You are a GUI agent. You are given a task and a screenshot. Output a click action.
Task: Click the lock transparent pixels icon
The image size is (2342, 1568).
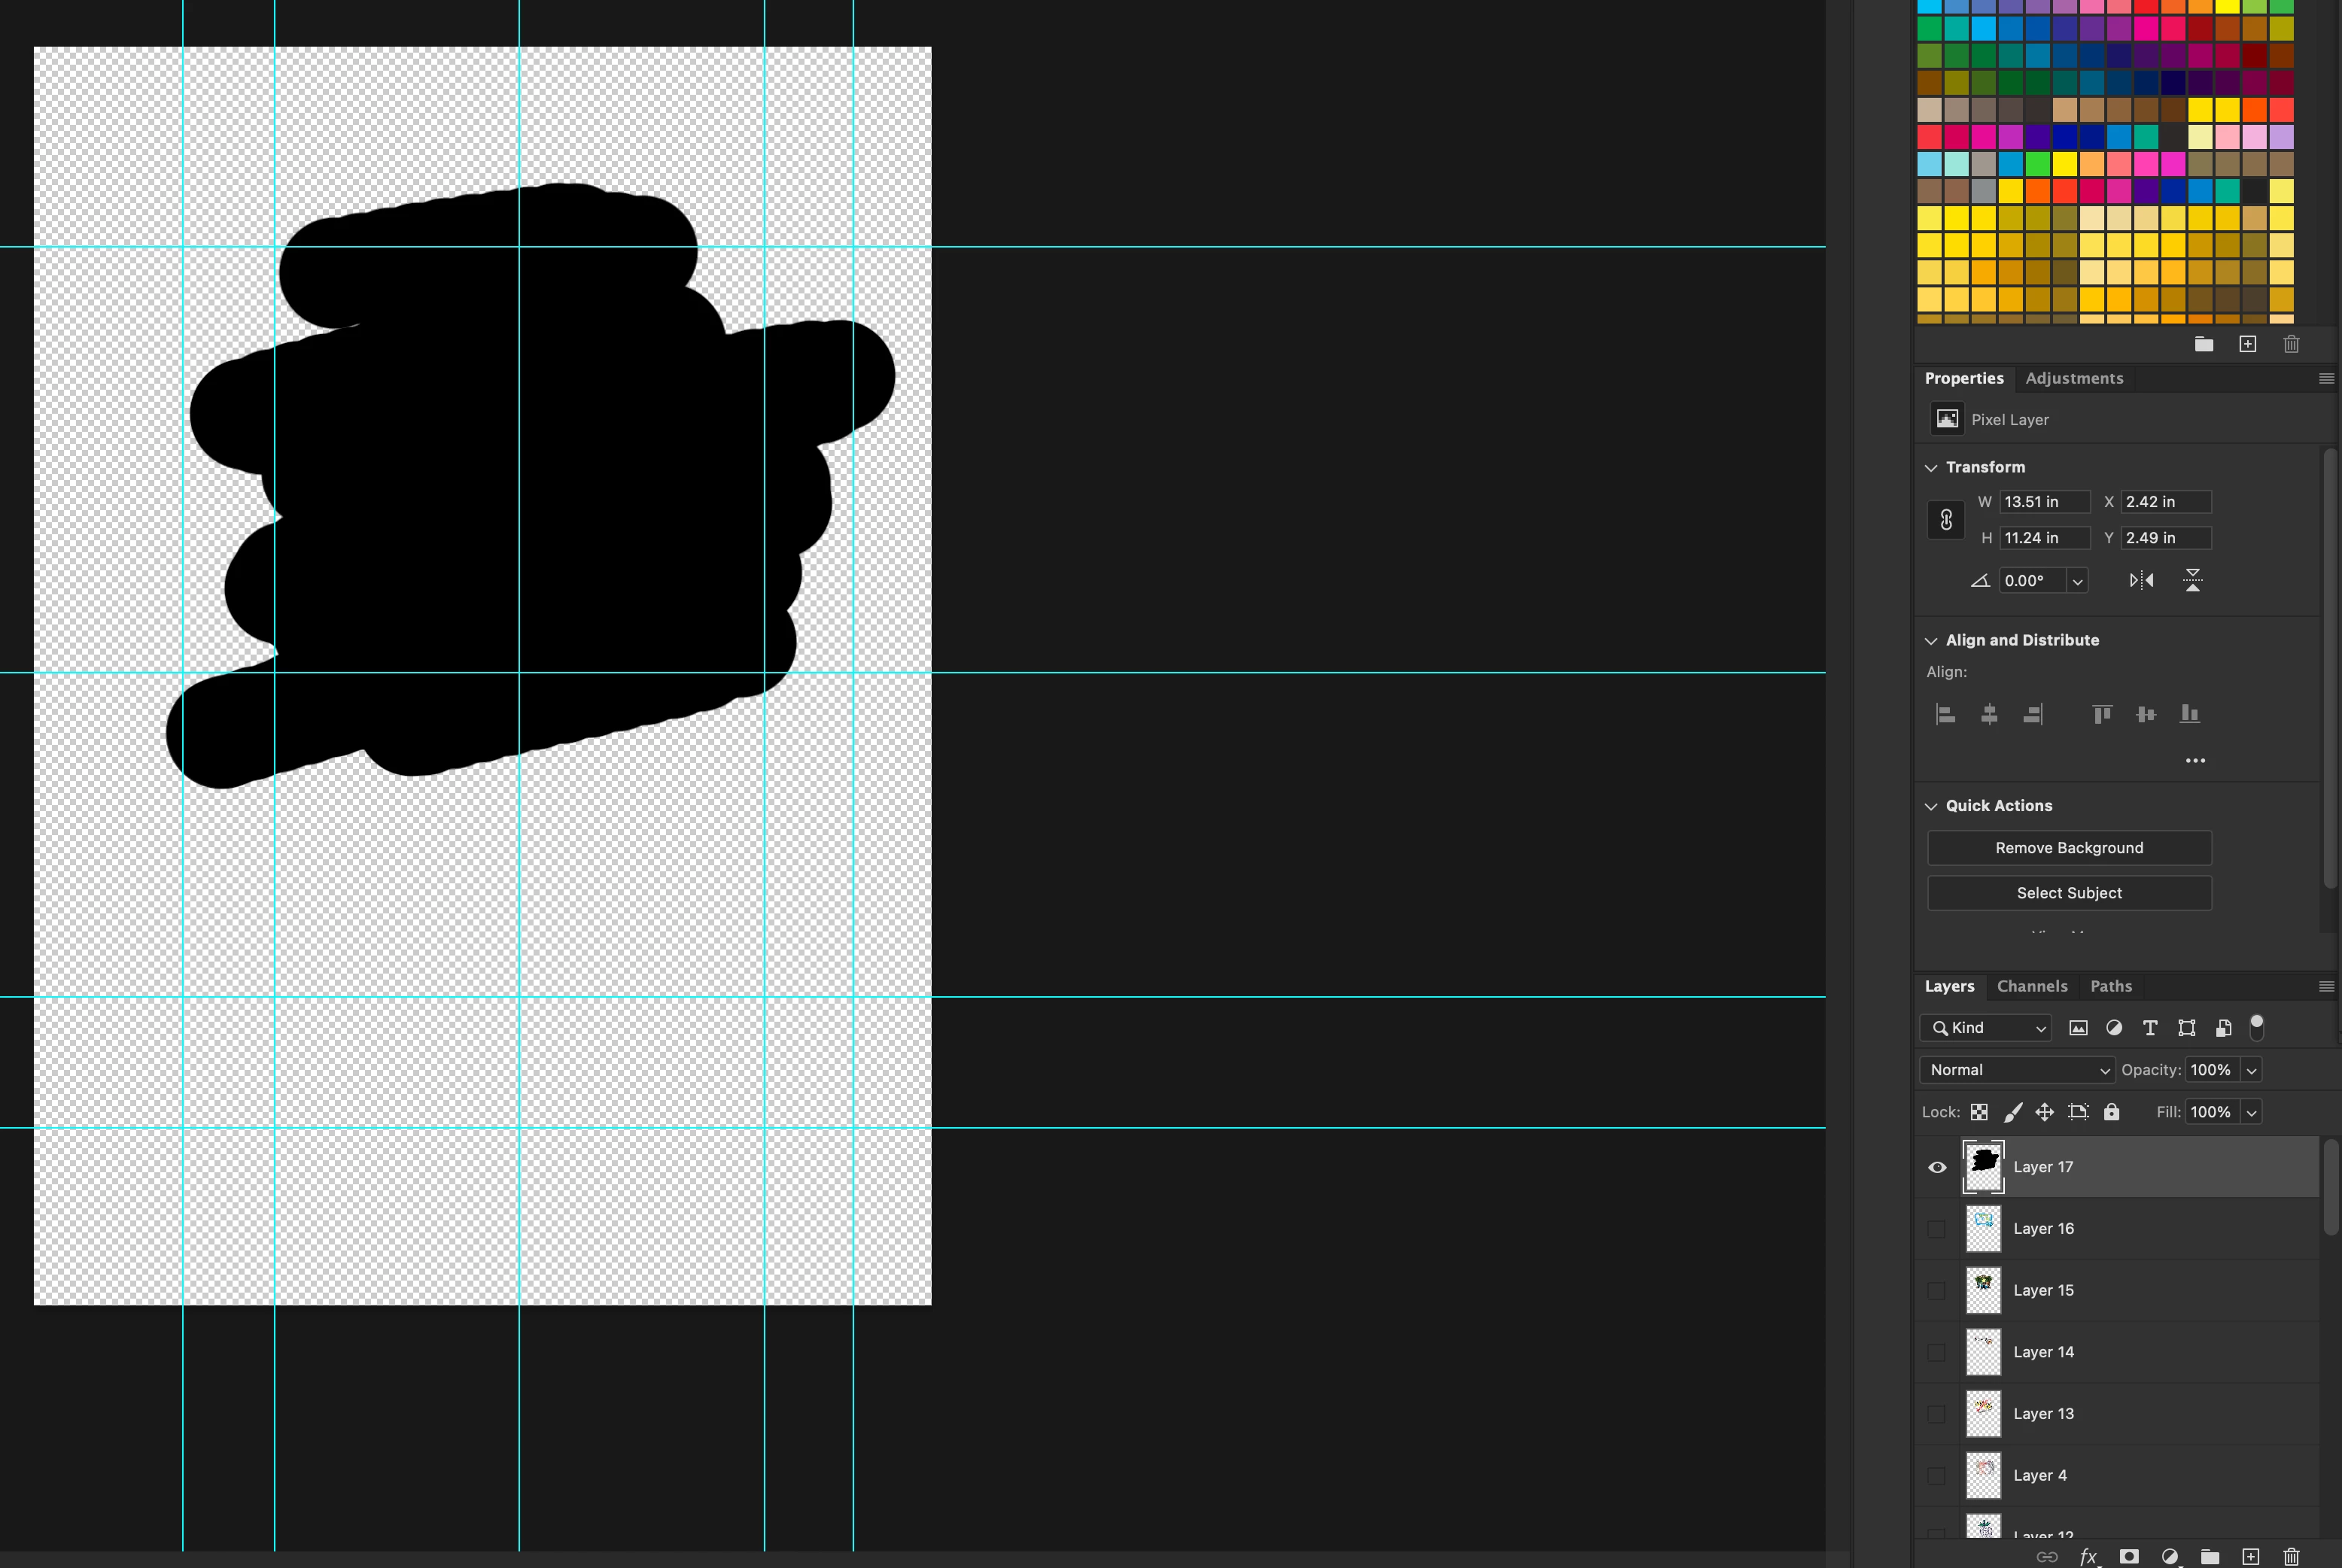(1979, 1112)
